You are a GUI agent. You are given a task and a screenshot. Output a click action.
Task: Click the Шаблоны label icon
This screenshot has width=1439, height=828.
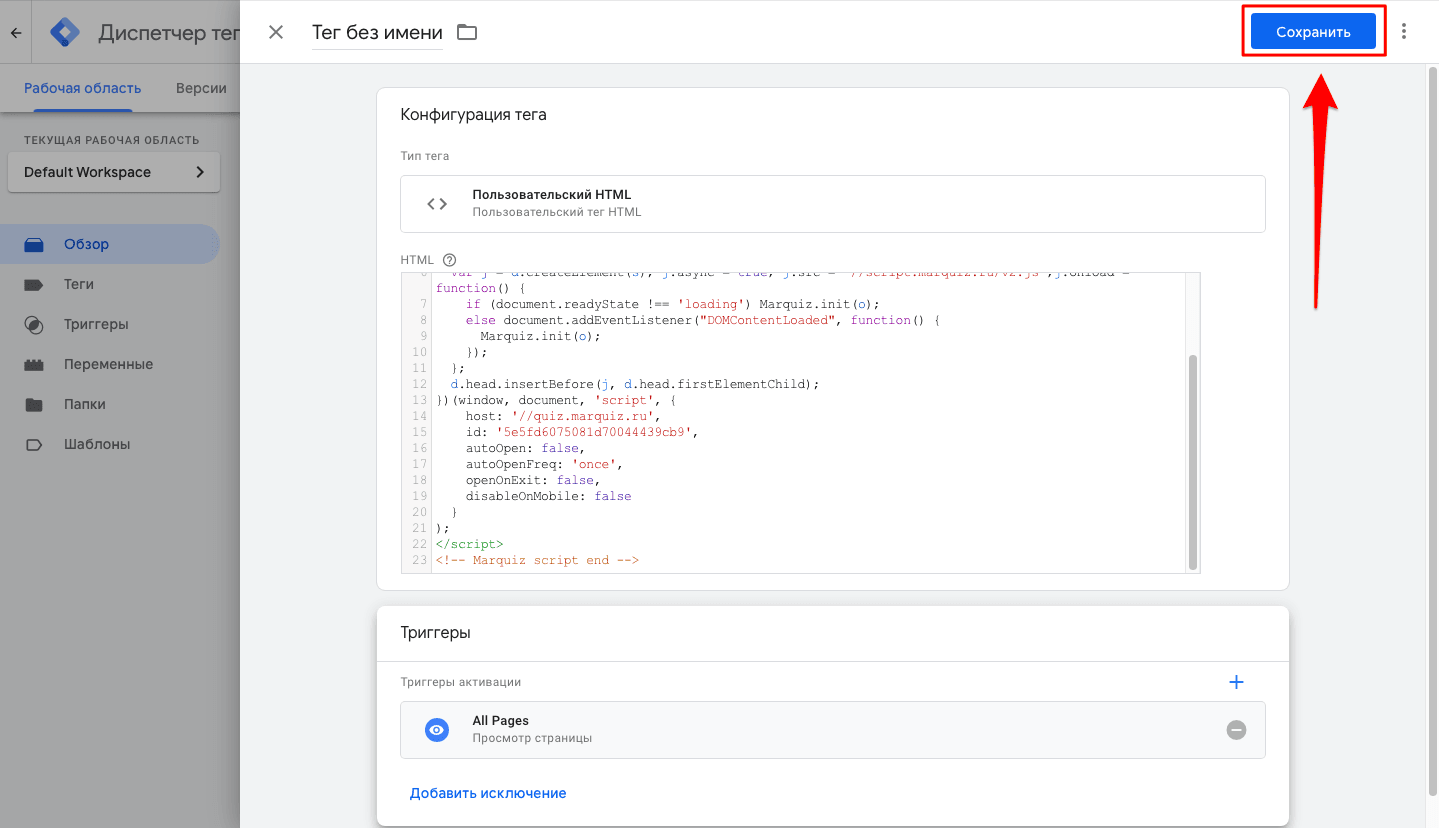point(34,444)
